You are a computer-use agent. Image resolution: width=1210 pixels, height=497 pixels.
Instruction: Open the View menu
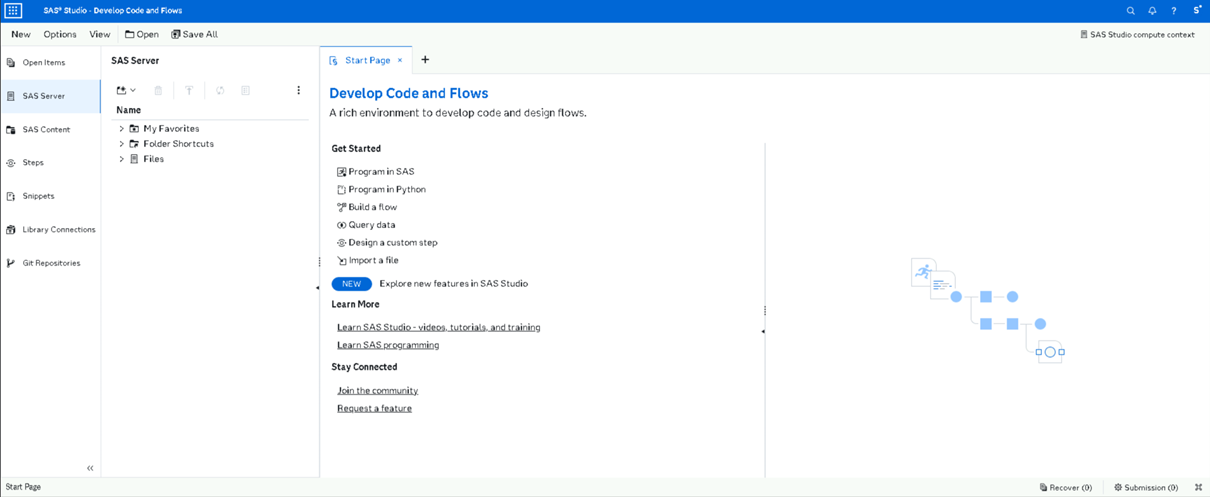click(x=100, y=34)
